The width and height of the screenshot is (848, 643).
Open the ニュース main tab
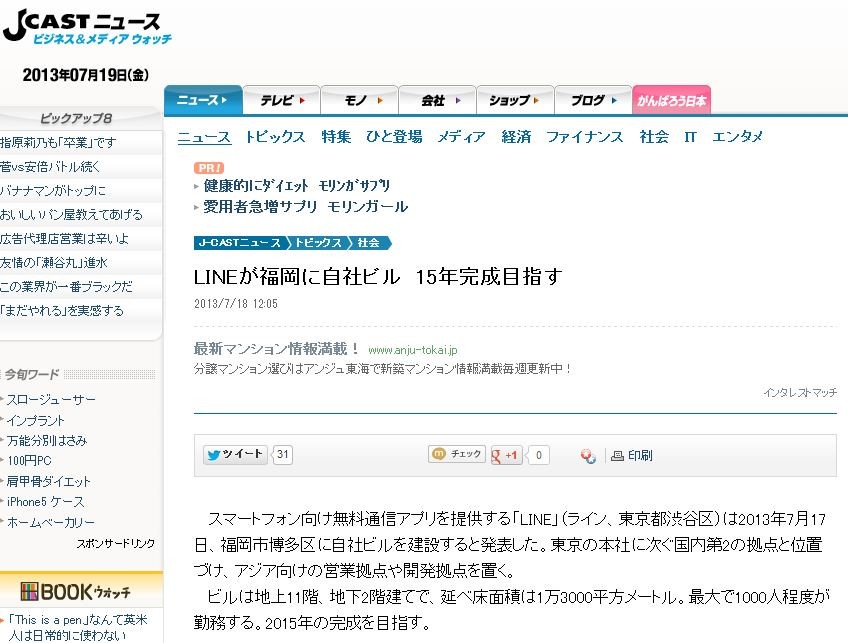point(203,100)
